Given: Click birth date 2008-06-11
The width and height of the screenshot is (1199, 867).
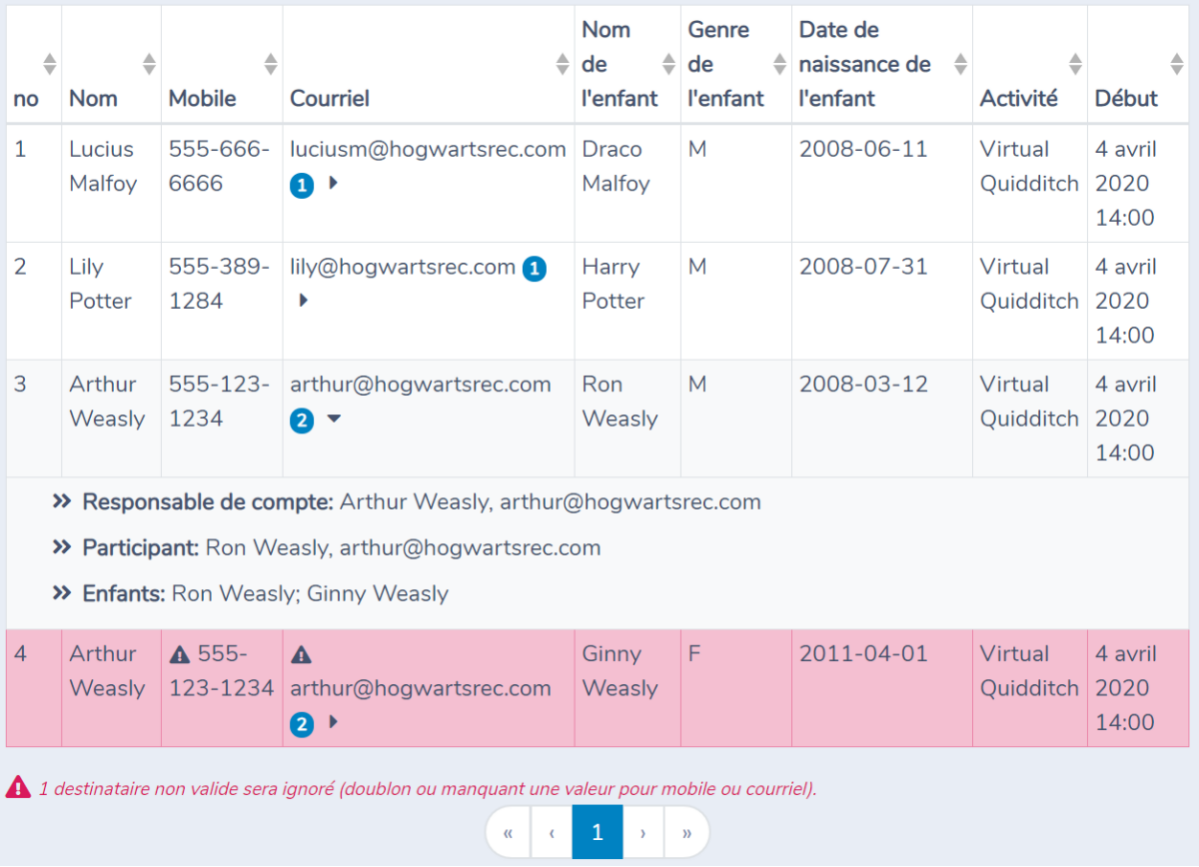Looking at the screenshot, I should pyautogui.click(x=863, y=149).
